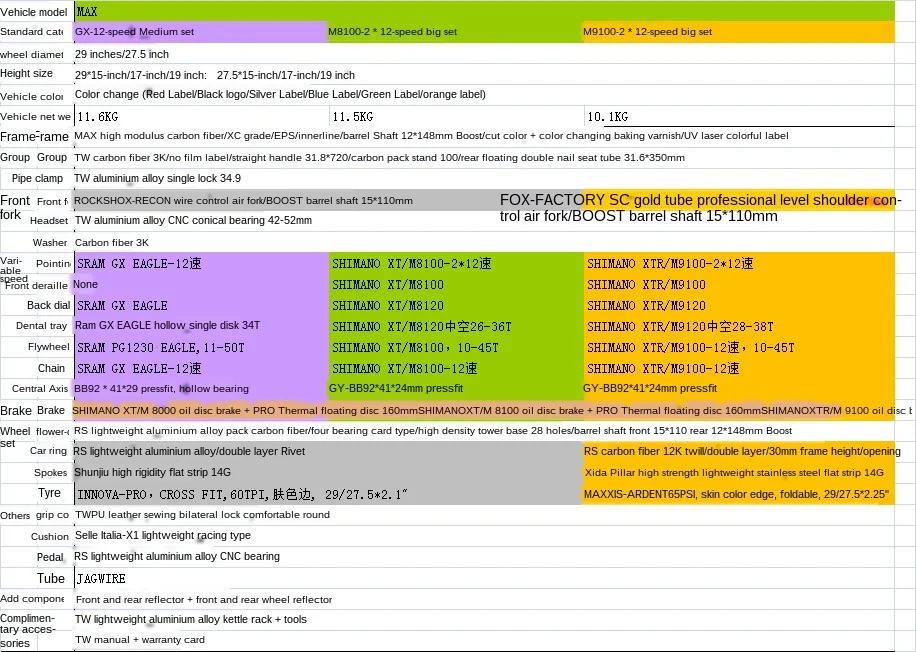This screenshot has height=652, width=916.
Task: Click GY-BB92*41*24mm pressfit in orange column
Action: click(739, 389)
